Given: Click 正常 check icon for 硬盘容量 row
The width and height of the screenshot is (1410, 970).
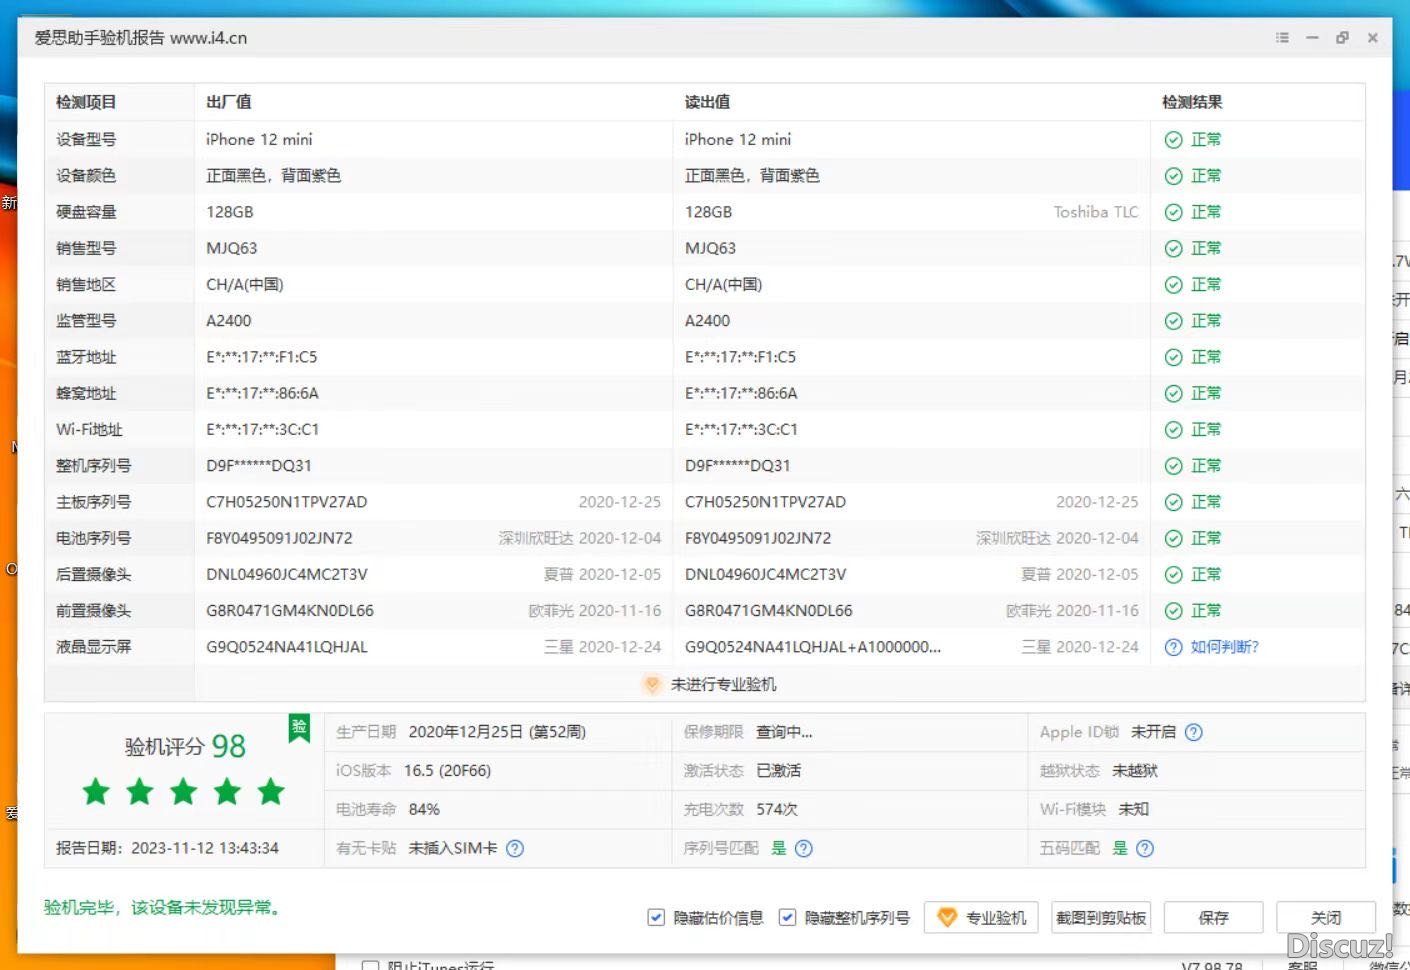Looking at the screenshot, I should pyautogui.click(x=1174, y=212).
